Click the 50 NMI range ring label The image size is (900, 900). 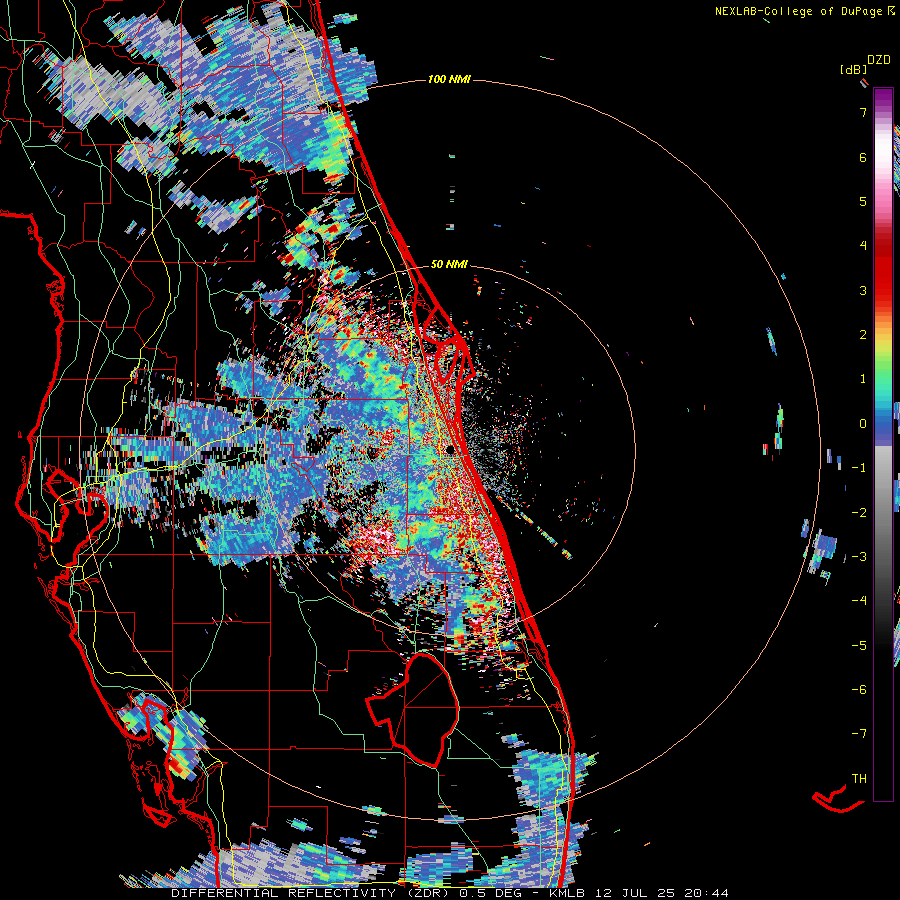tap(449, 264)
